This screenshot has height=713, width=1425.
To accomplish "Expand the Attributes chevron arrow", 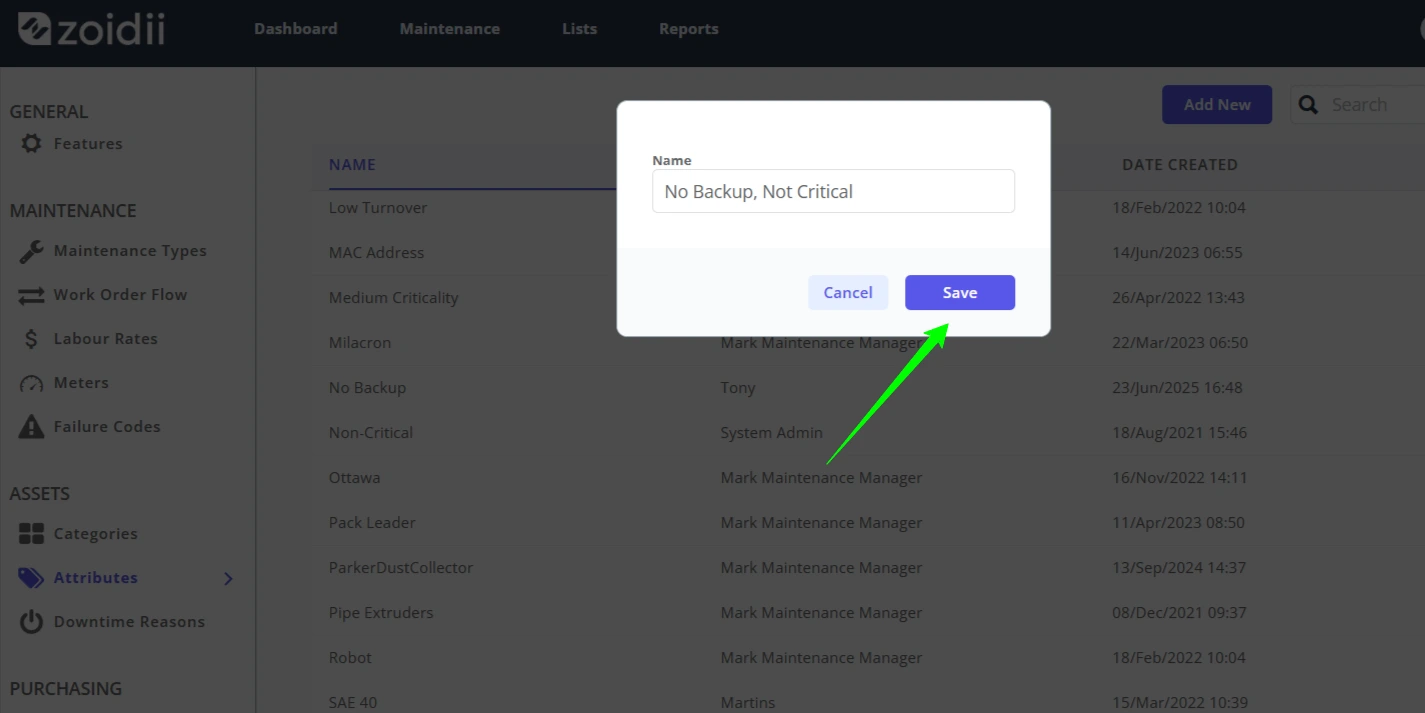I will click(x=228, y=578).
